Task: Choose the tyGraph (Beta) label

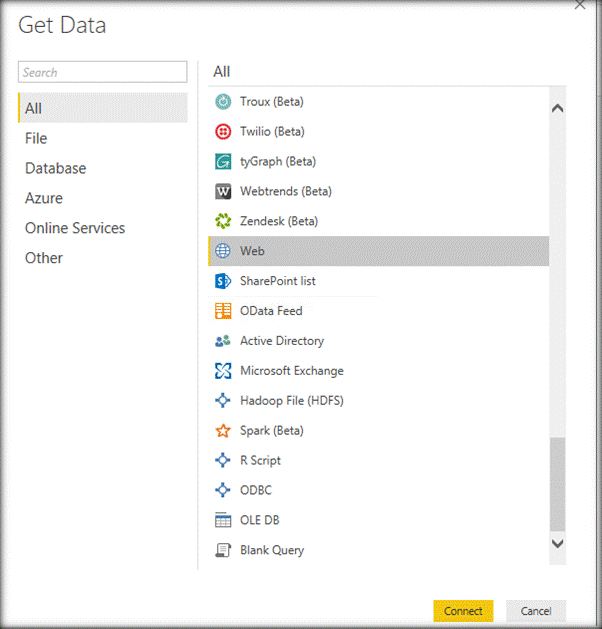Action: (x=278, y=162)
